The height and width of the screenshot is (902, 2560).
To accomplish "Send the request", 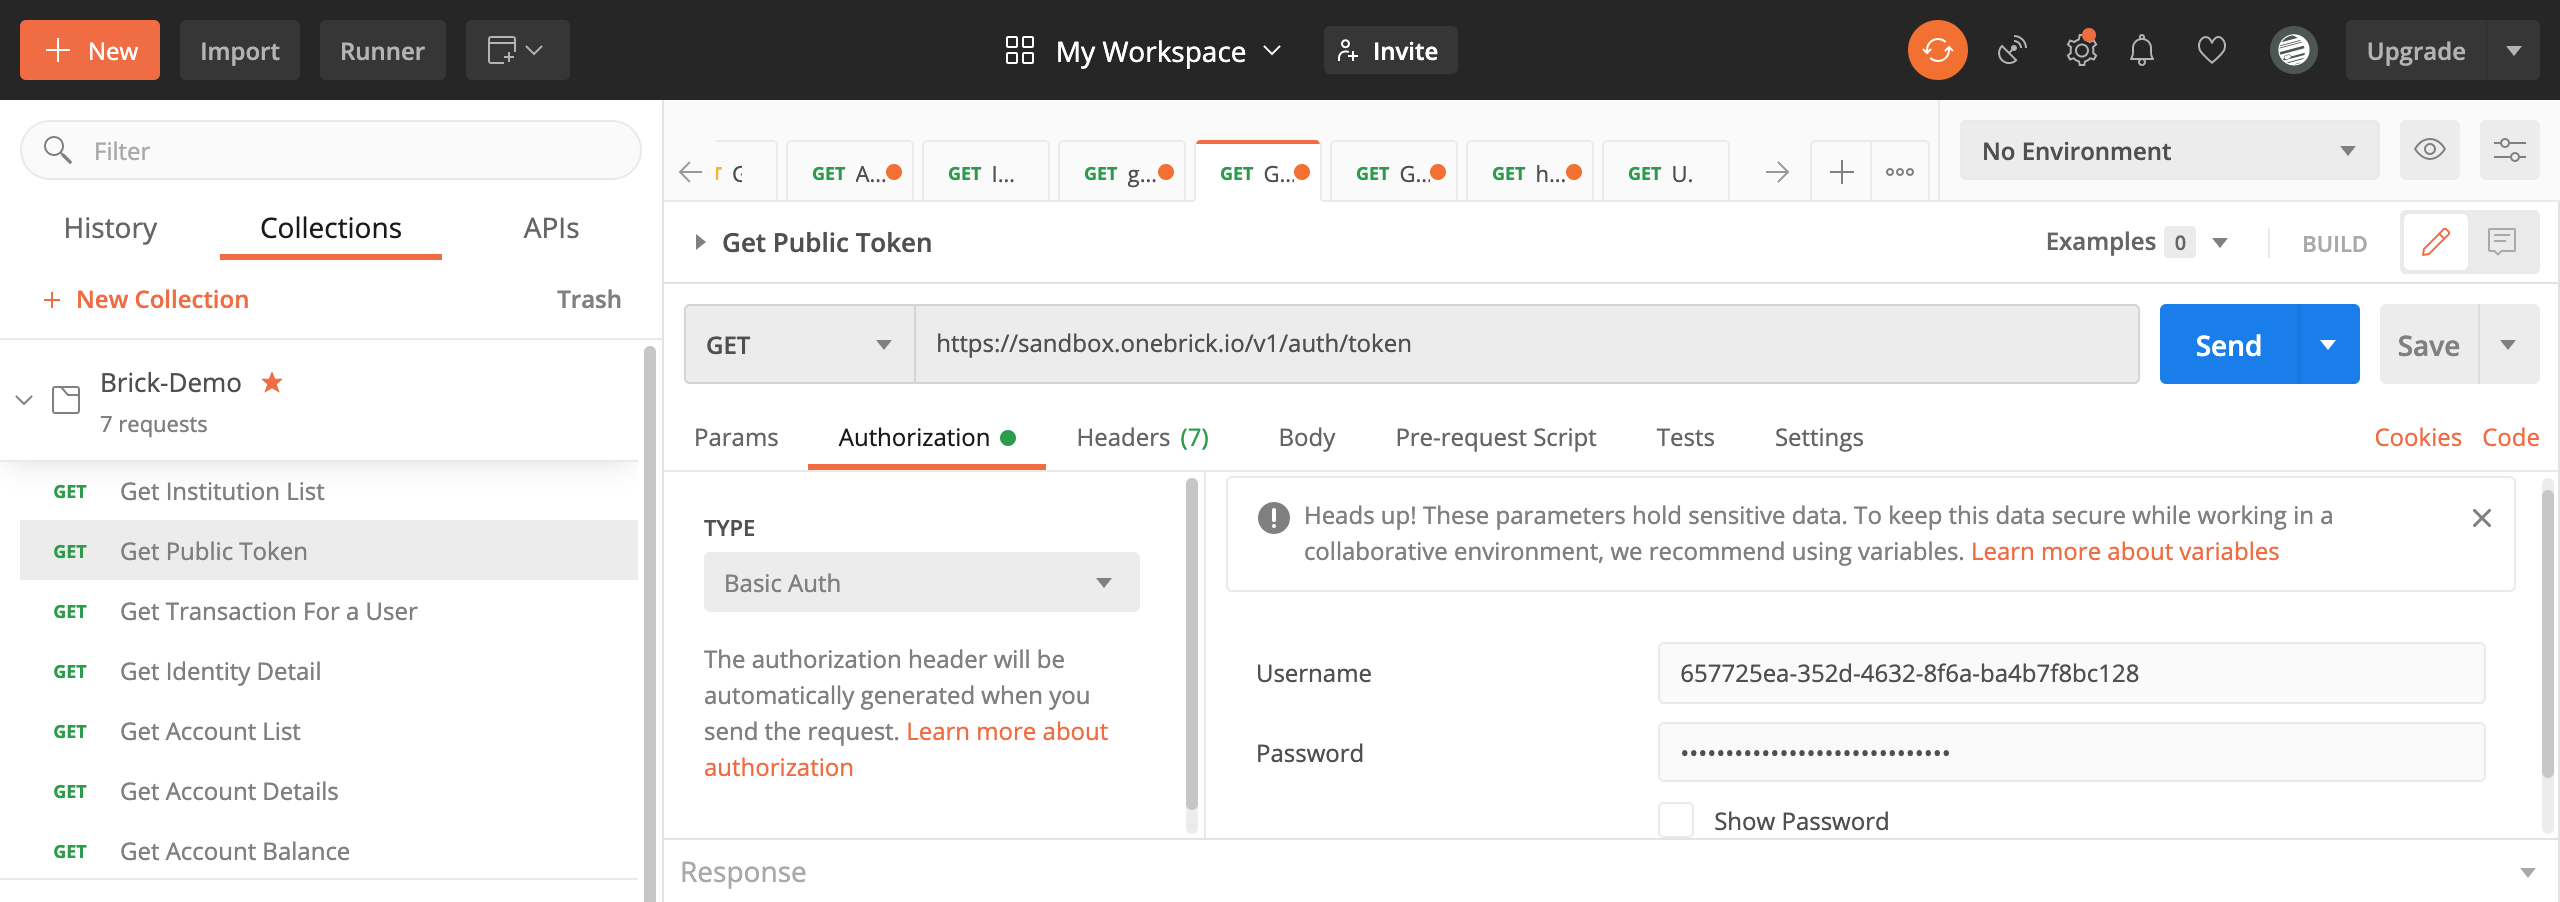I will [2229, 344].
